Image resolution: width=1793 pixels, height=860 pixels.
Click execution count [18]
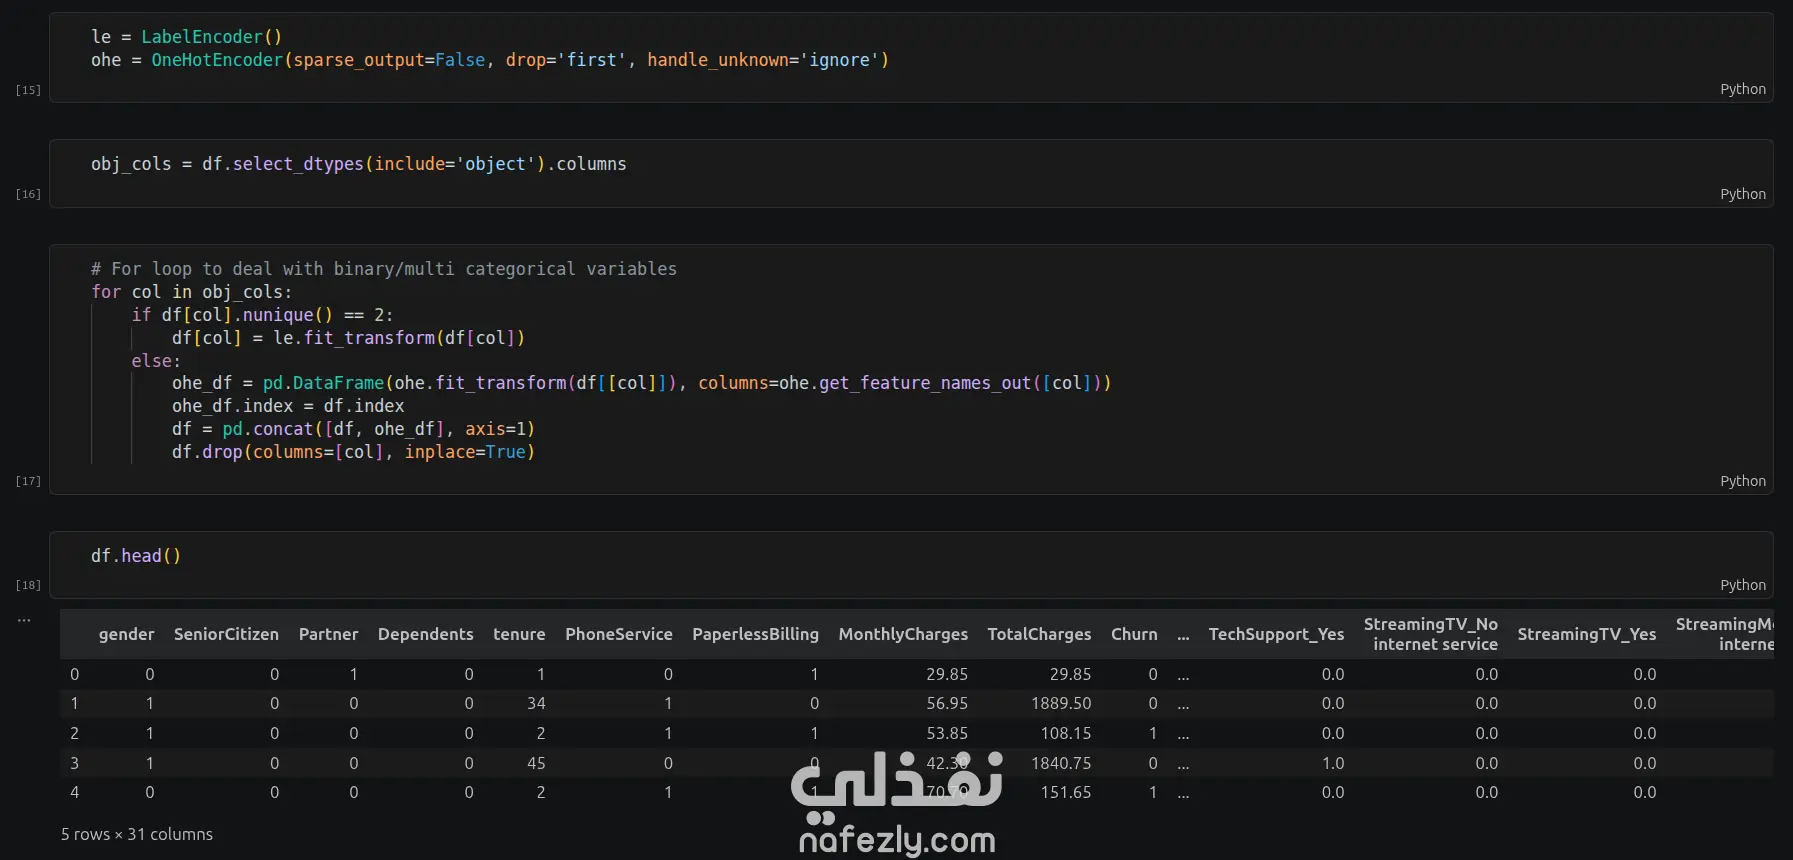point(28,585)
